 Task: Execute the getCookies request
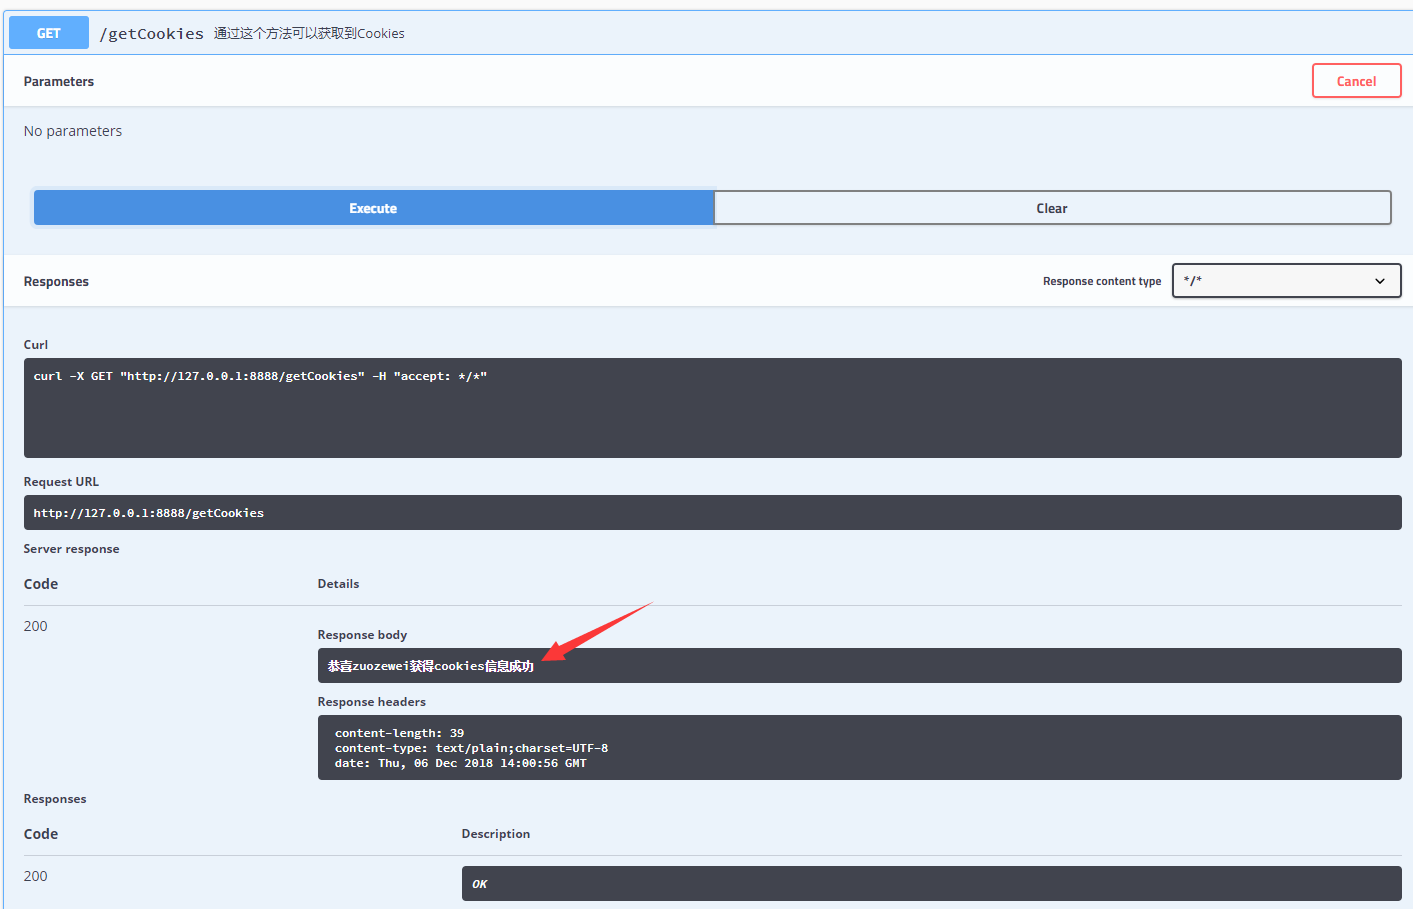point(373,208)
